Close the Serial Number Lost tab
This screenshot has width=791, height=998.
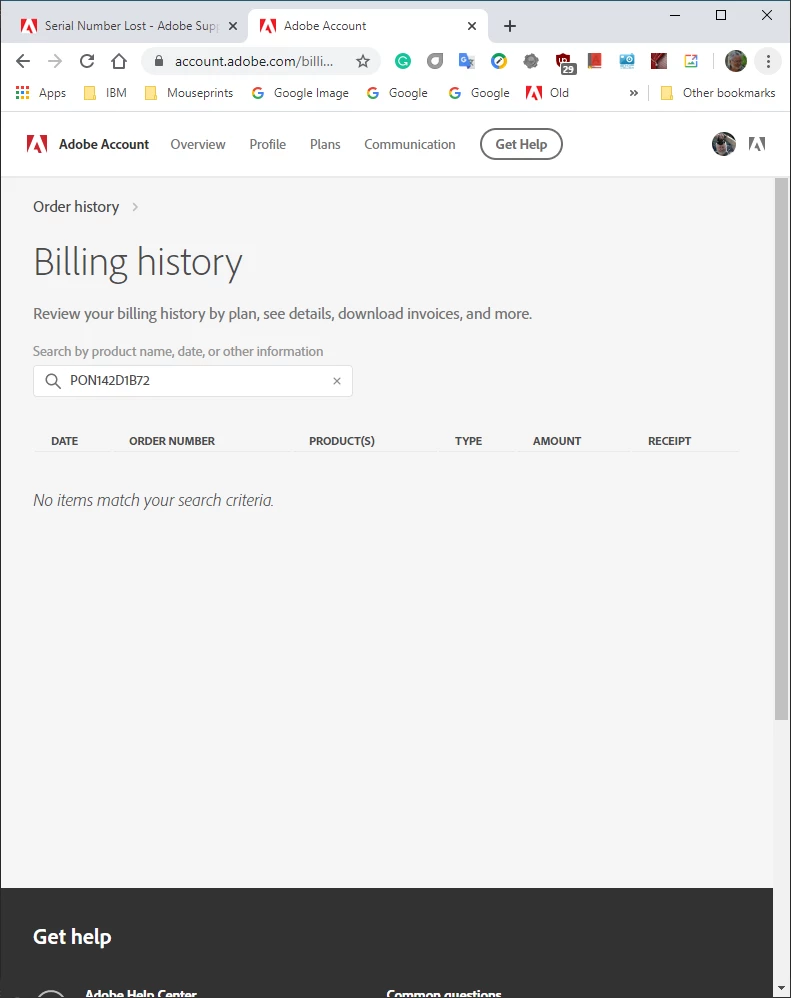[x=233, y=26]
